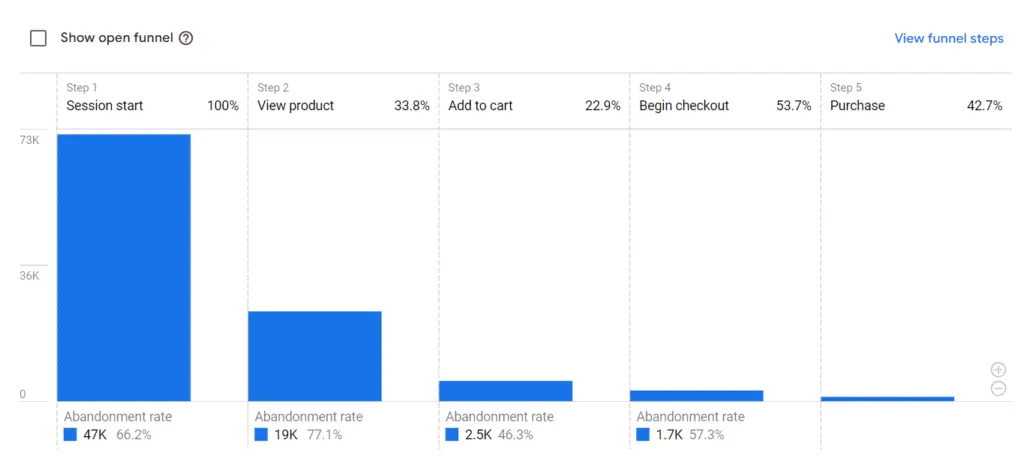The width and height of the screenshot is (1024, 461).
Task: Click the 47K abandonment color swatch
Action: click(x=71, y=435)
